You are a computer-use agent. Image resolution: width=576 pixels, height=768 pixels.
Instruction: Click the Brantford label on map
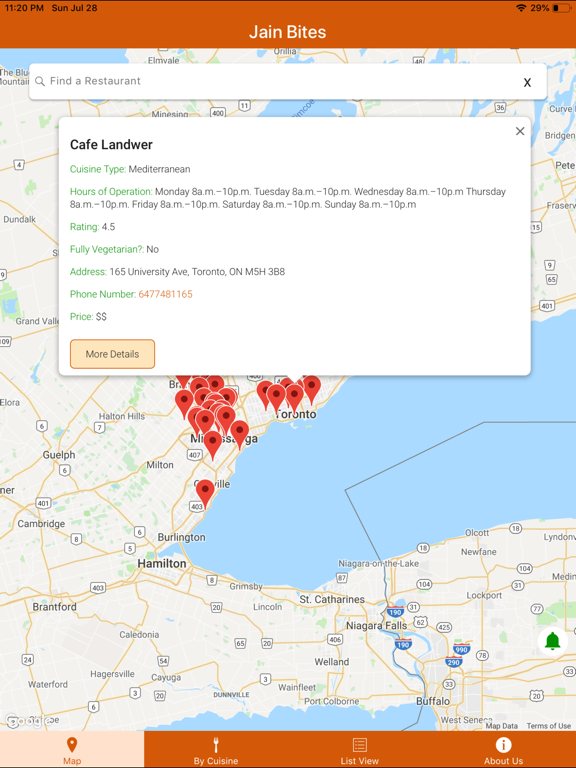click(x=54, y=607)
